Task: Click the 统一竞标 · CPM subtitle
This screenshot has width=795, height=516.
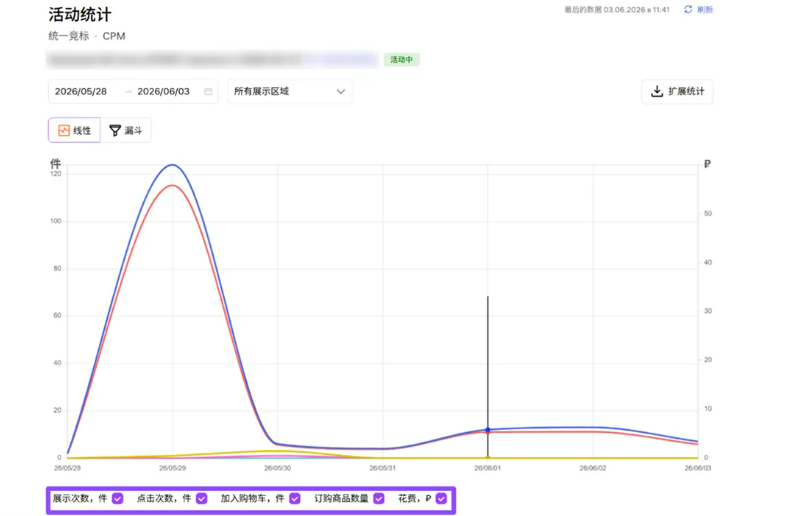Action: [x=87, y=36]
